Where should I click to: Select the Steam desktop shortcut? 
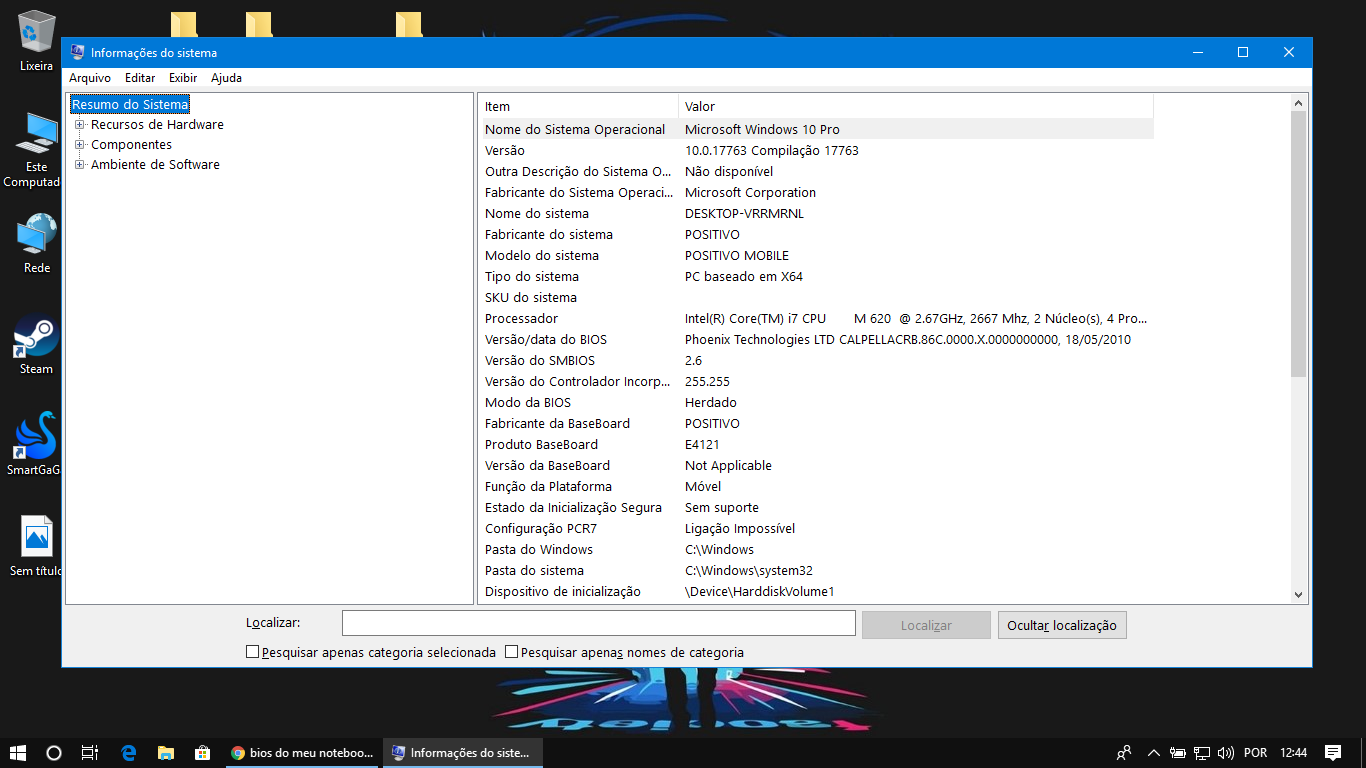(x=36, y=345)
